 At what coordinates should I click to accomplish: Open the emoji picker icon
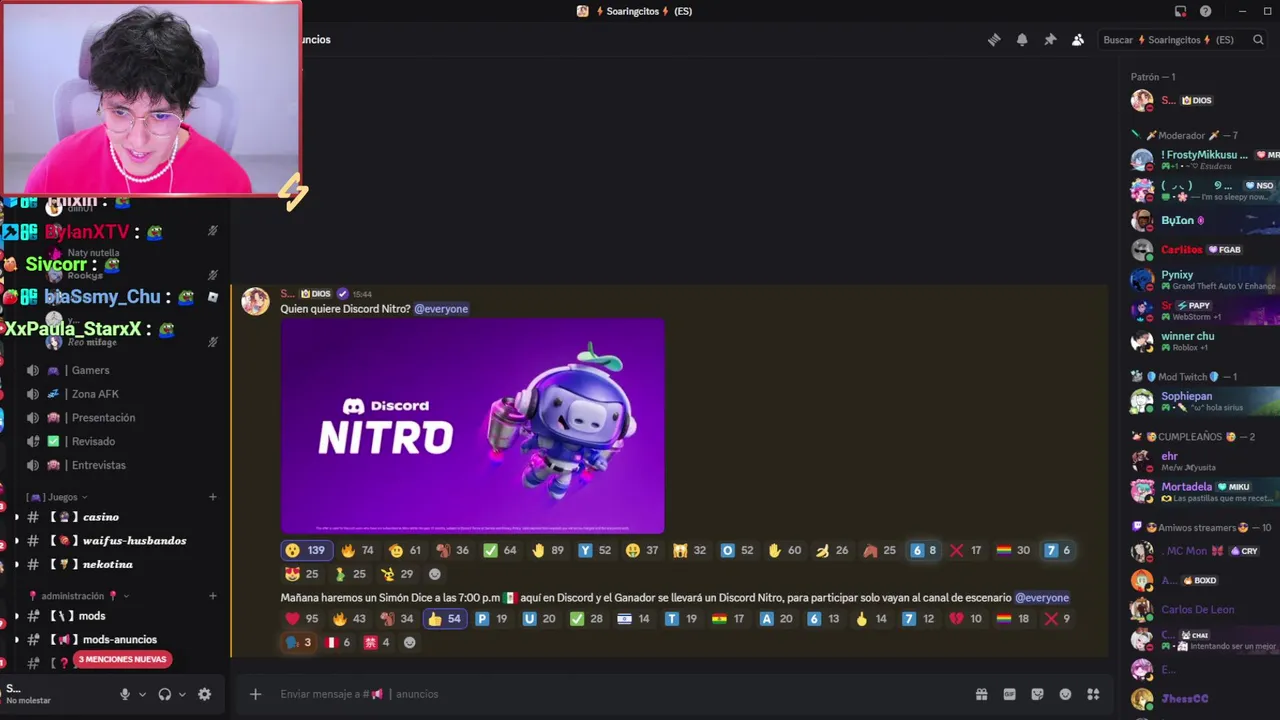coord(1065,694)
